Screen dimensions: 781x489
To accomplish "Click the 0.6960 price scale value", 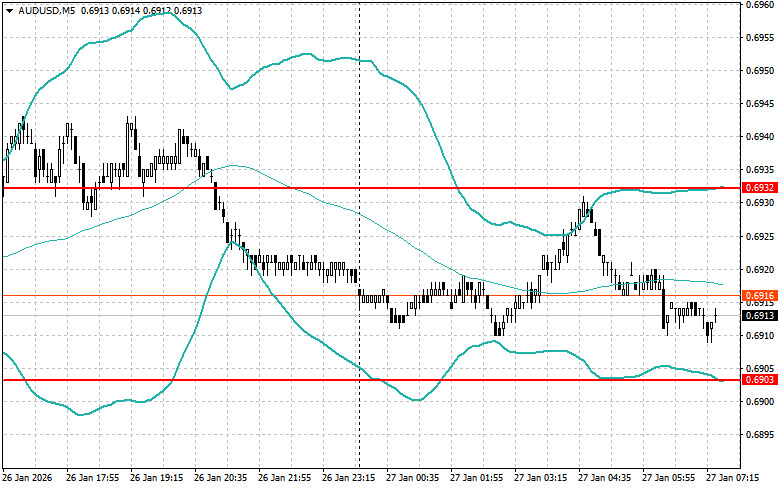I will pyautogui.click(x=760, y=4).
